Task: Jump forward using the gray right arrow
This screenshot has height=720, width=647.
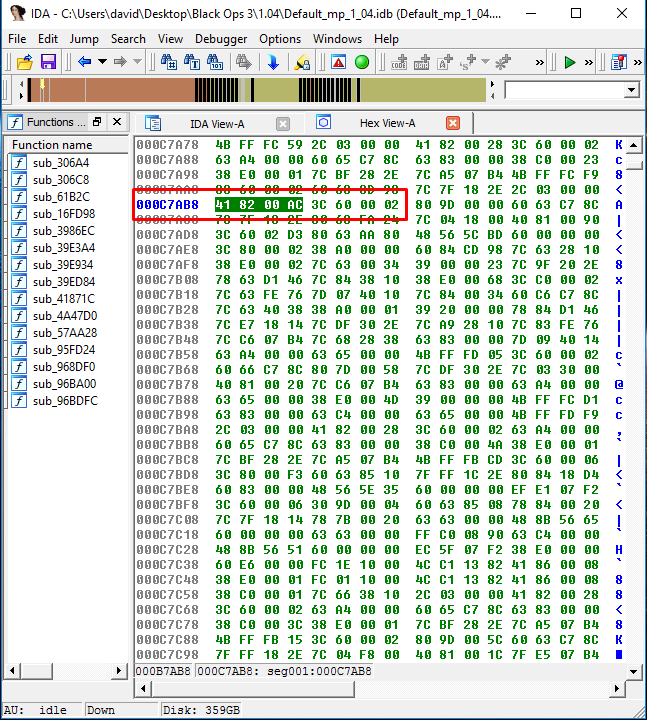Action: pos(120,62)
